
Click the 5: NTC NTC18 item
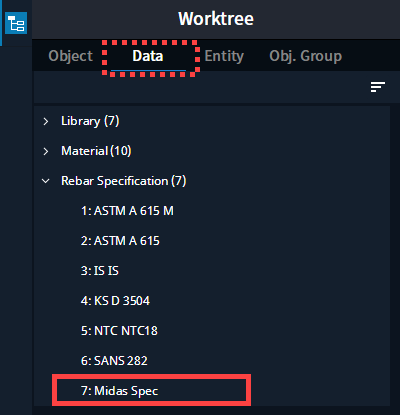coord(119,331)
